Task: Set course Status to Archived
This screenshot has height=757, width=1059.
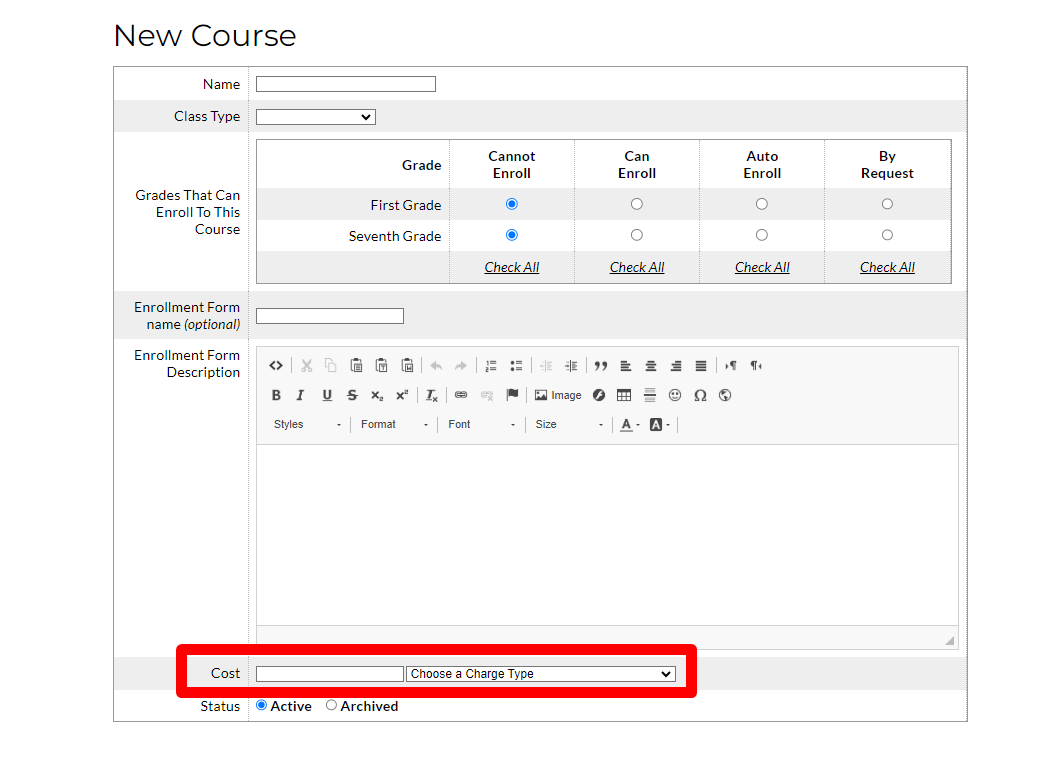Action: (x=331, y=706)
